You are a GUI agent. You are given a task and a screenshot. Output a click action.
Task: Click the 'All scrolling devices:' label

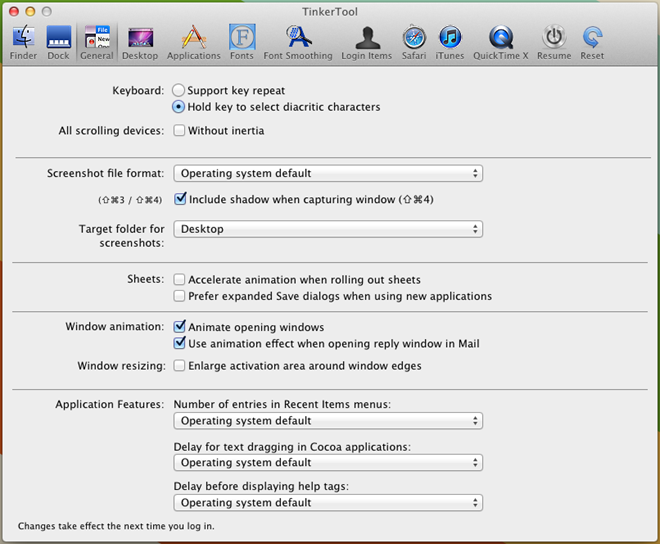pyautogui.click(x=111, y=131)
